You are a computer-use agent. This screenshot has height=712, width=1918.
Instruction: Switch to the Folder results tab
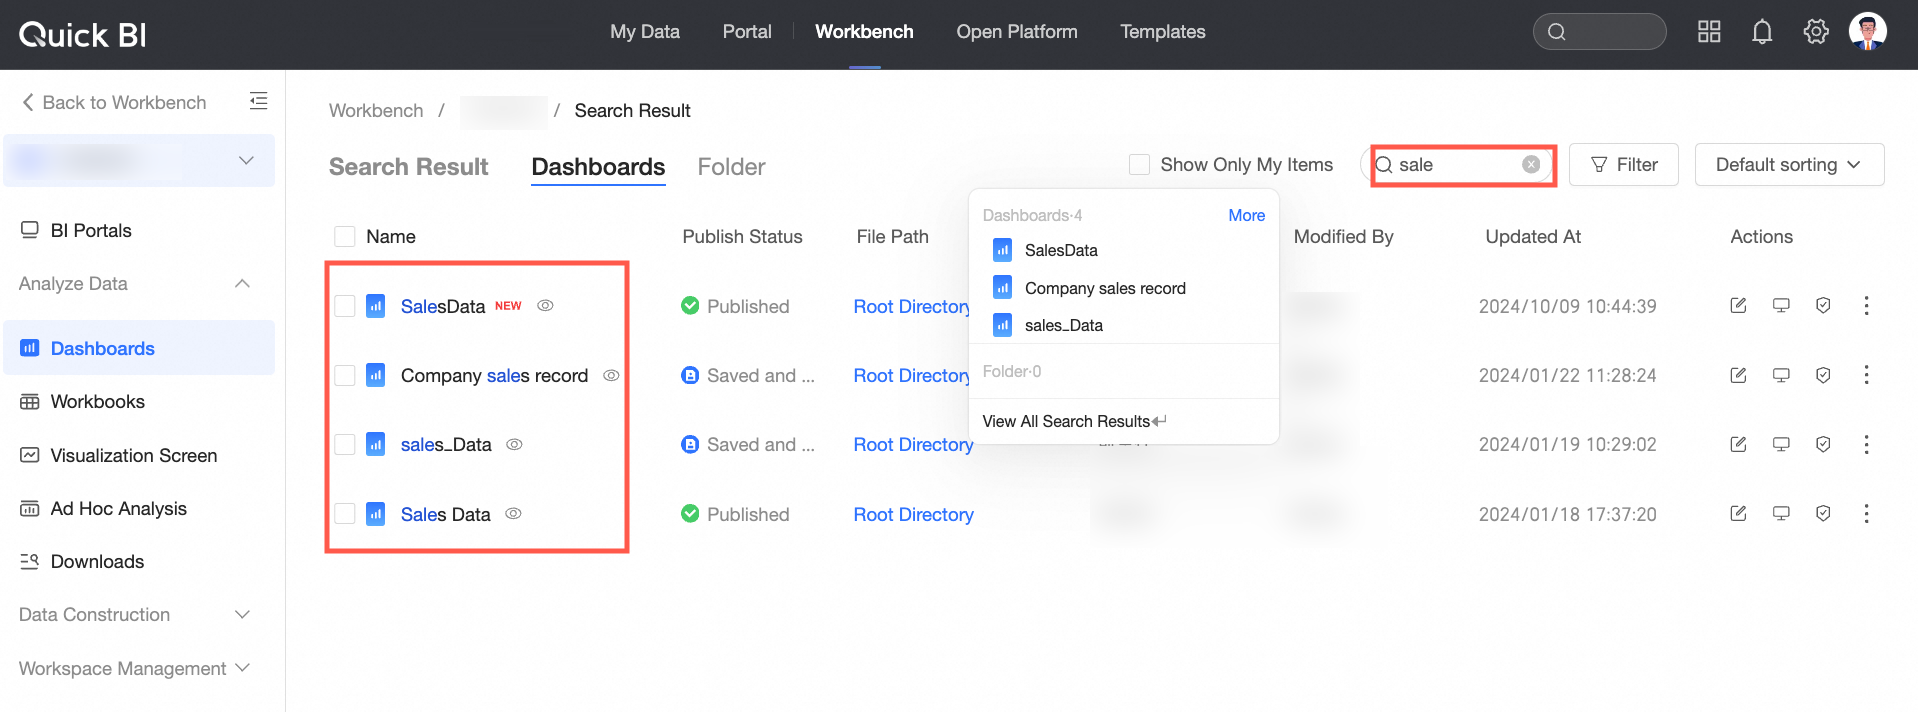click(732, 167)
